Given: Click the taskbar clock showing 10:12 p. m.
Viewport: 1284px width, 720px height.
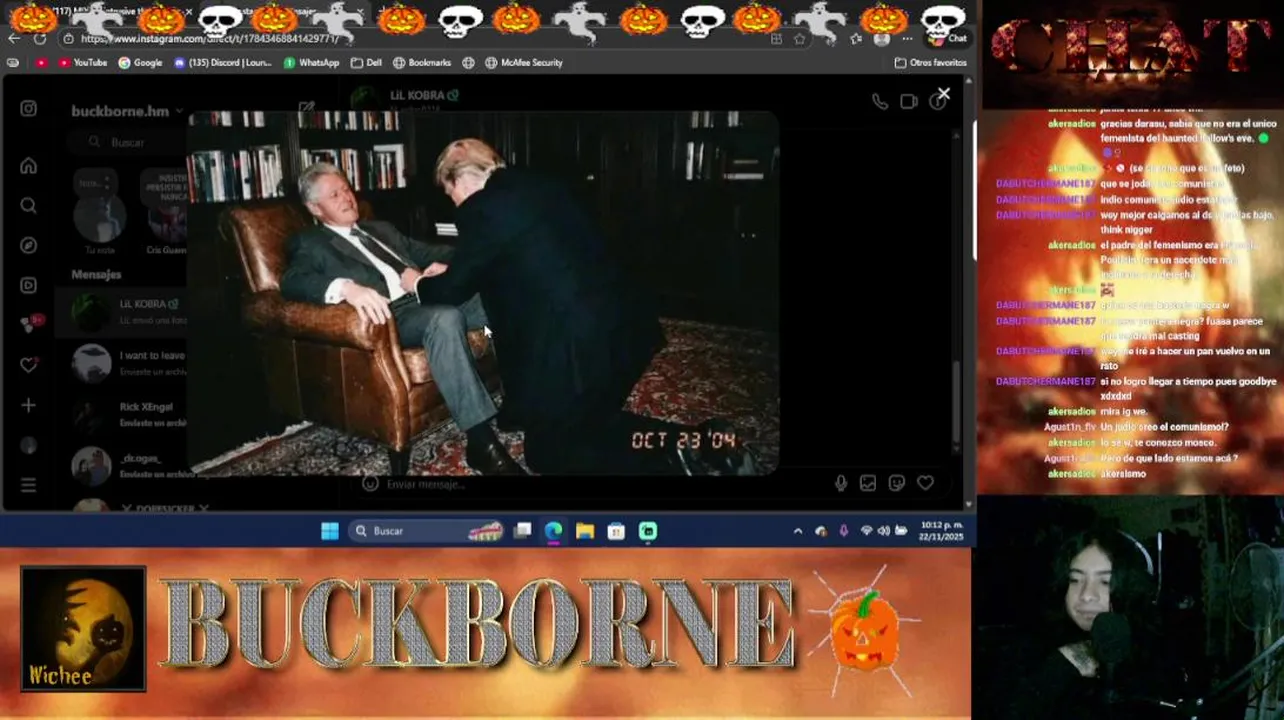Looking at the screenshot, I should point(942,531).
